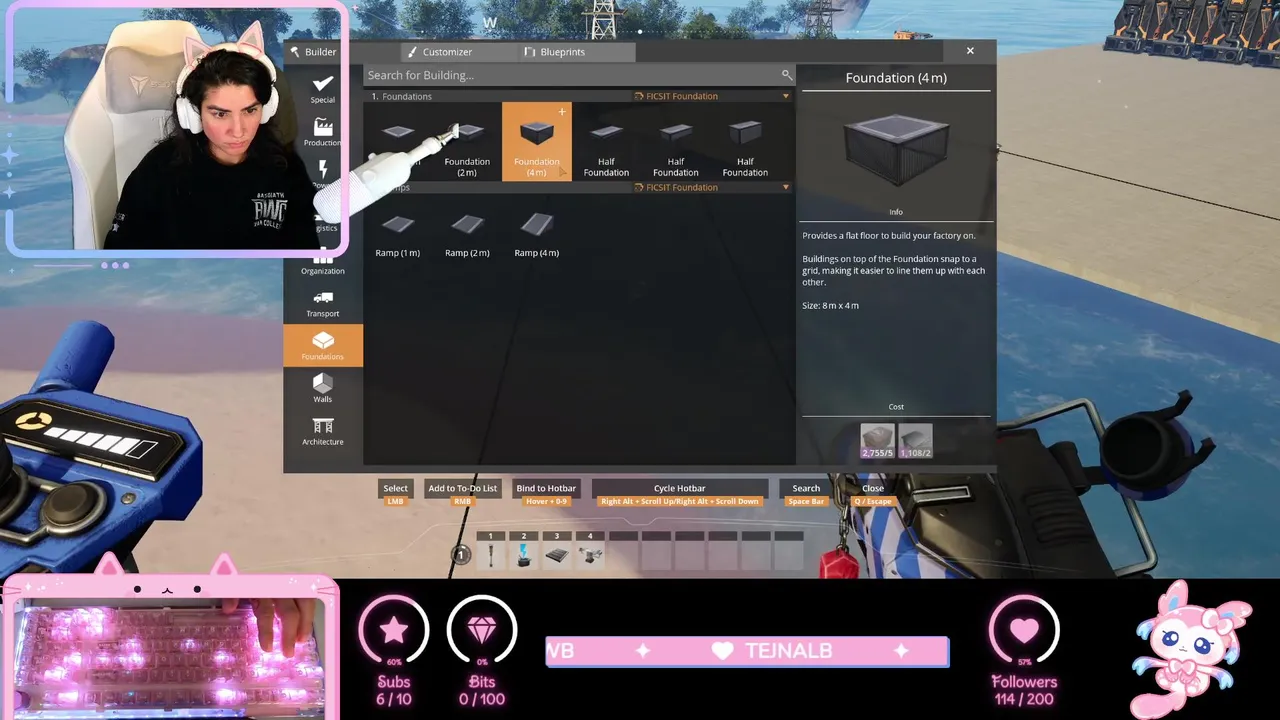Image resolution: width=1280 pixels, height=720 pixels.
Task: Click the Cycle Hotbar button
Action: coord(680,488)
